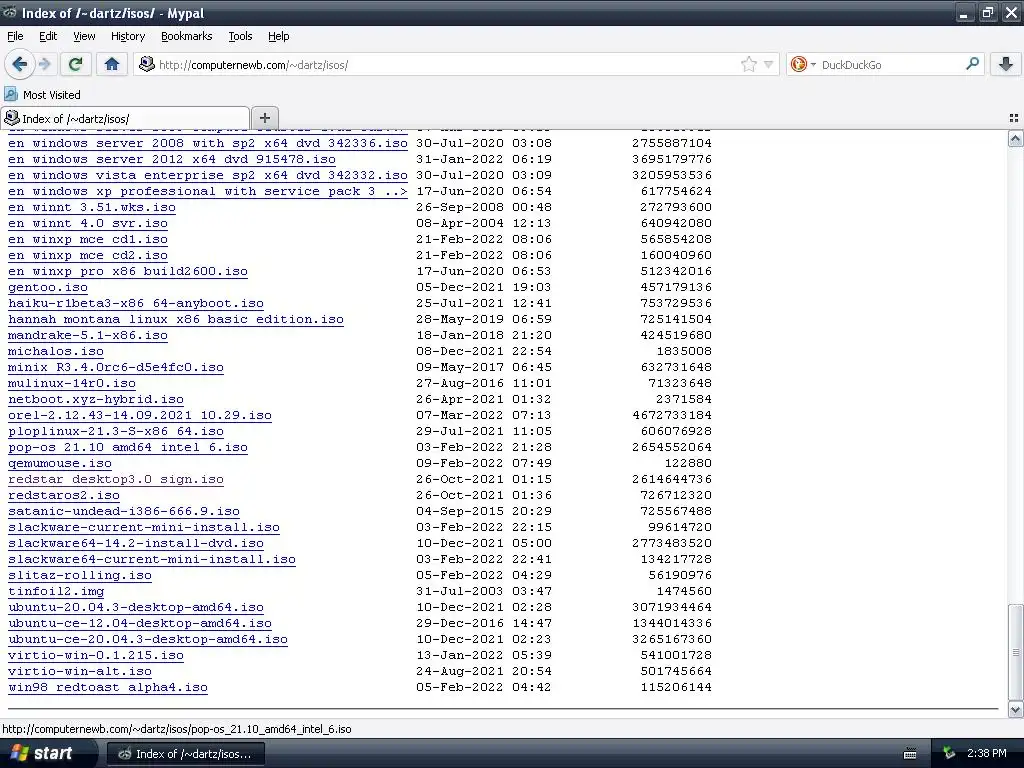
Task: Select size value 122880 of qemumouse.iso
Action: [688, 463]
